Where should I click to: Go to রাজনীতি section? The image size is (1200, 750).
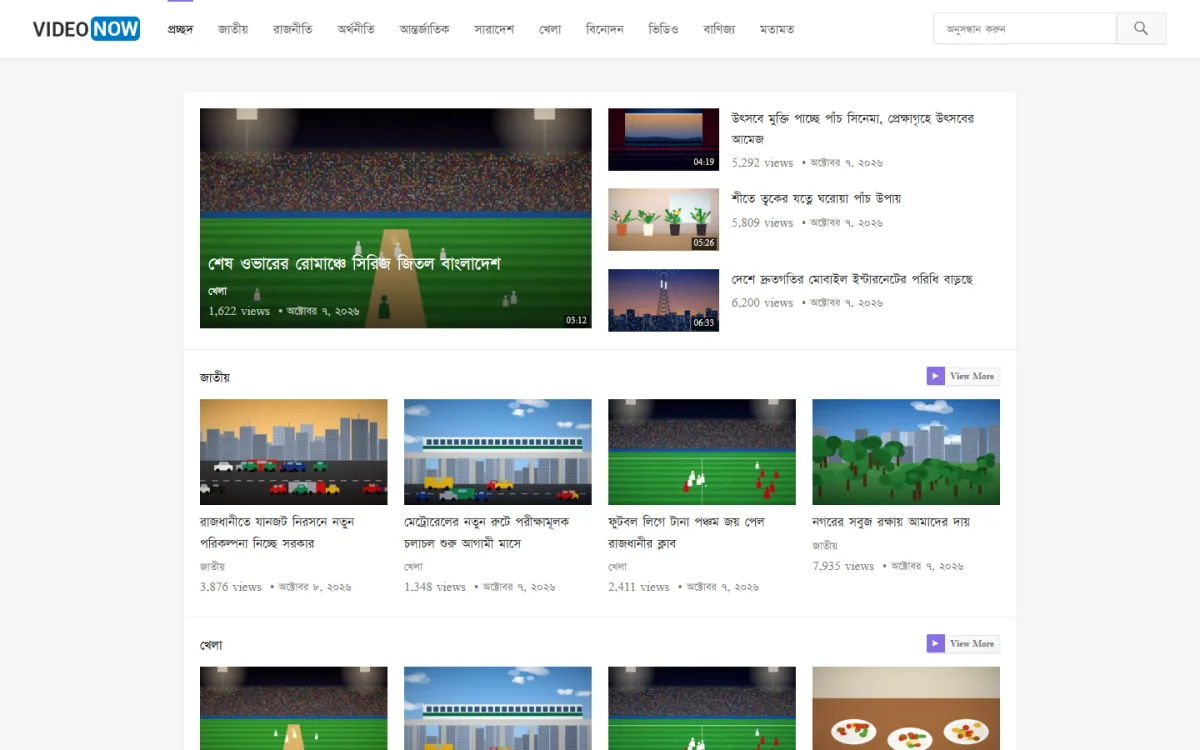coord(293,29)
